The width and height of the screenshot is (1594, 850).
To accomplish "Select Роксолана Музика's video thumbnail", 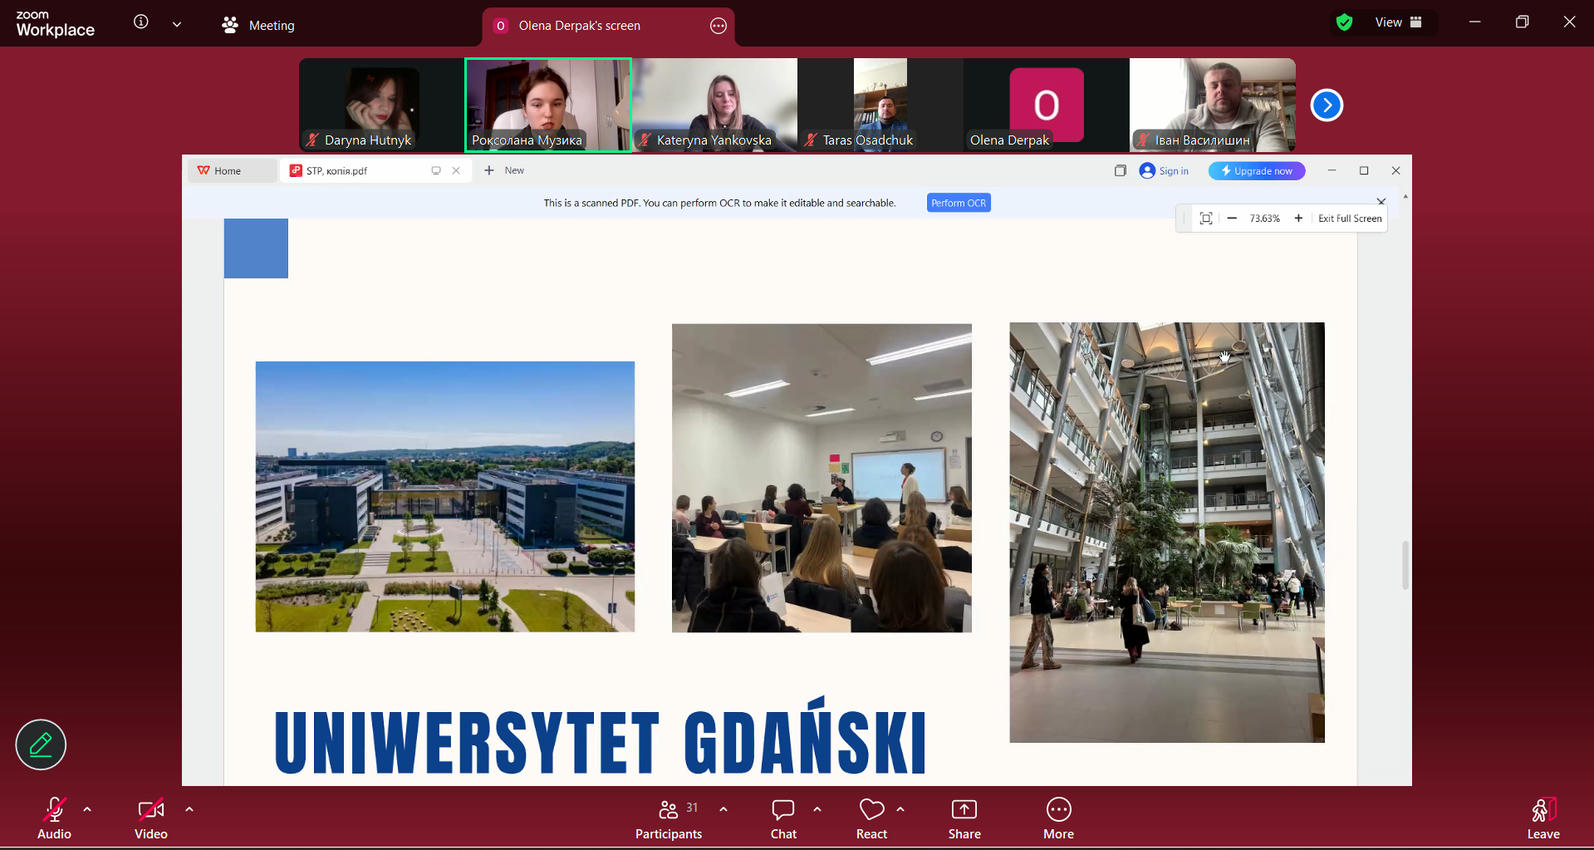I will [548, 104].
